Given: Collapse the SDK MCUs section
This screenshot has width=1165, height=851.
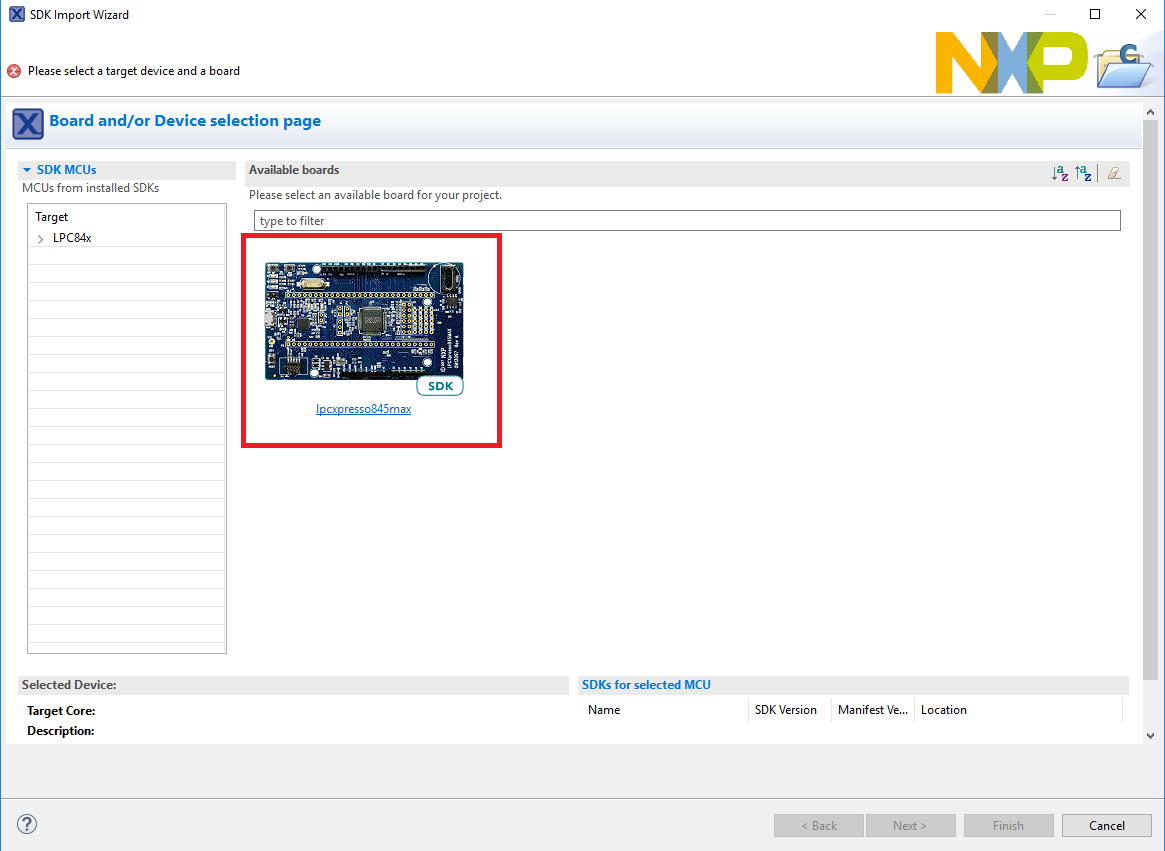Looking at the screenshot, I should click(x=27, y=170).
